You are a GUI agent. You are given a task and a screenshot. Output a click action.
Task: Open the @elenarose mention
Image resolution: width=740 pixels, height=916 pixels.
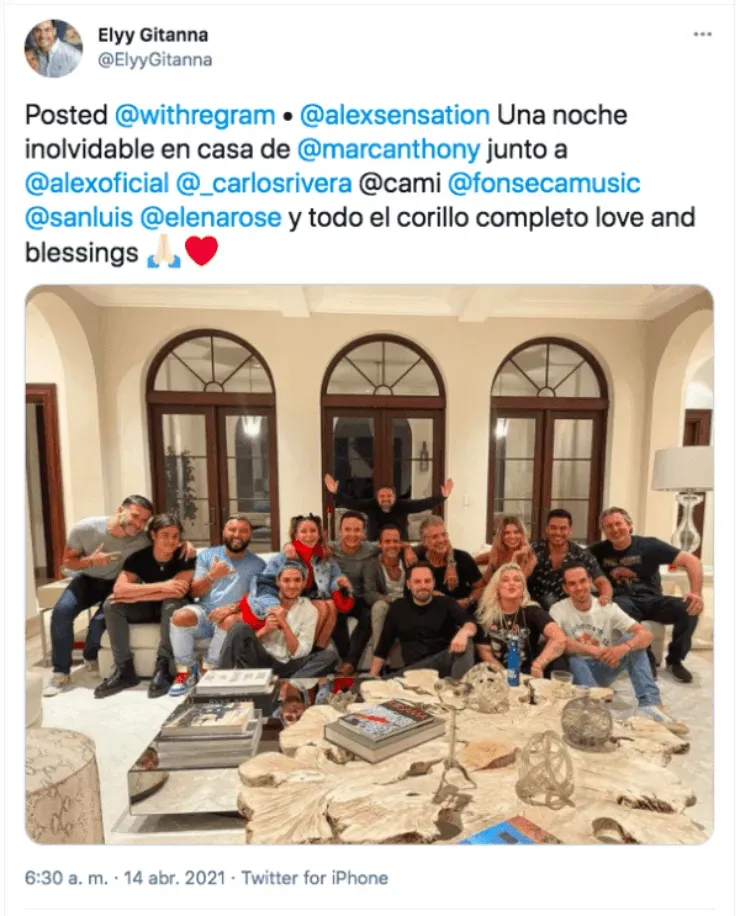tap(211, 218)
